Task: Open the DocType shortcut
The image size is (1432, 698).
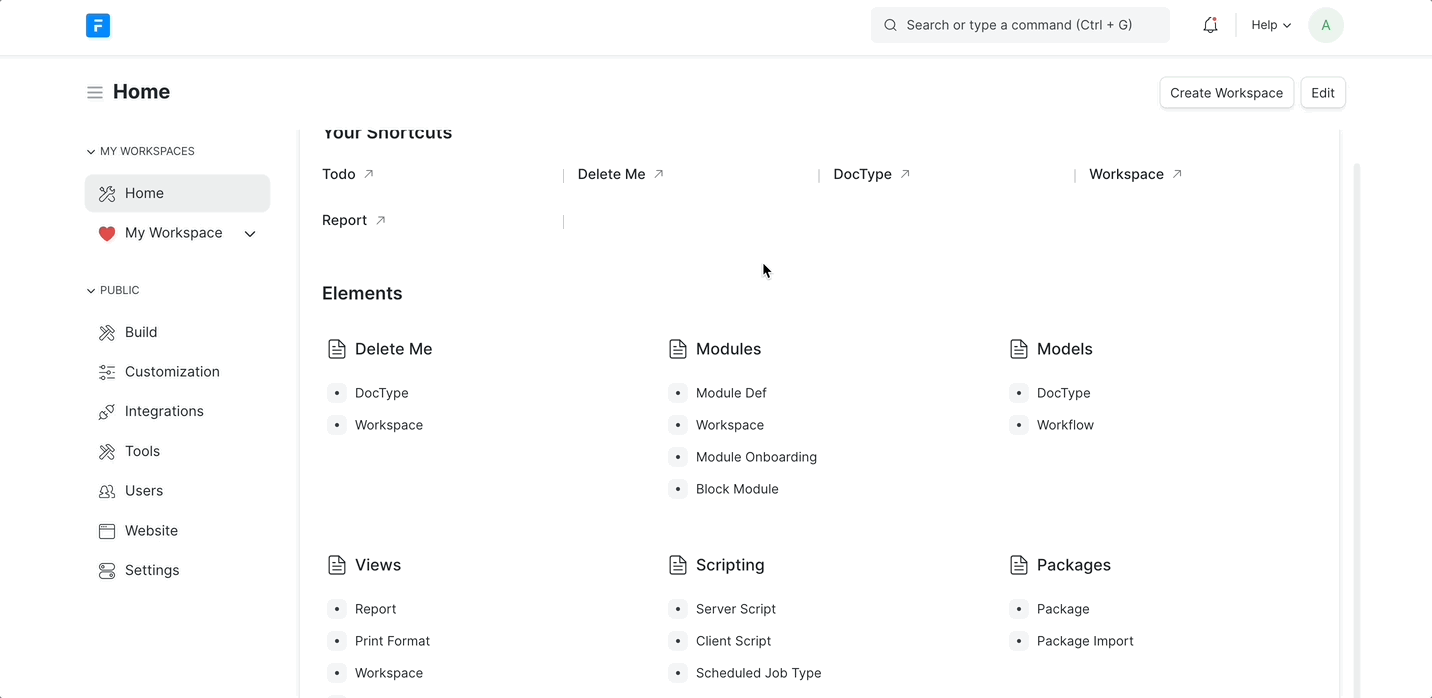Action: pyautogui.click(x=862, y=174)
